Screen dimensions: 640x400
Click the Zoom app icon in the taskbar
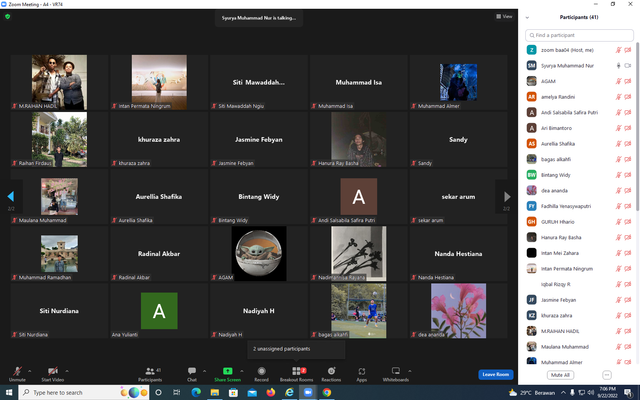click(x=308, y=392)
